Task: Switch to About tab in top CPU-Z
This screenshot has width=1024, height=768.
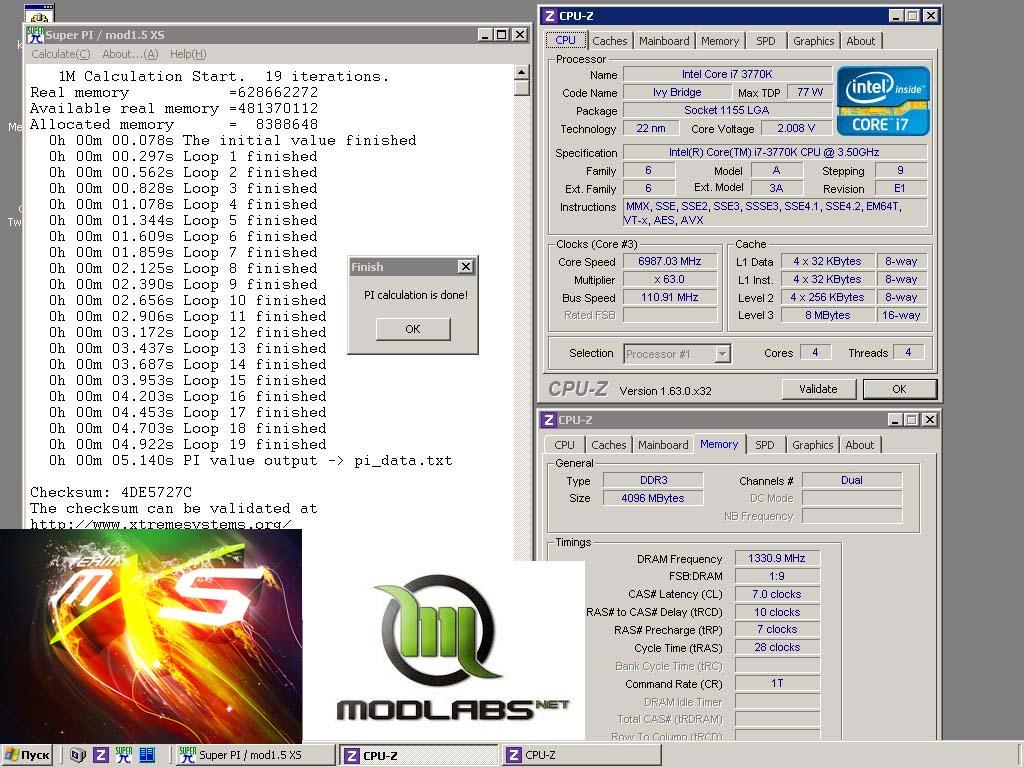Action: (861, 41)
